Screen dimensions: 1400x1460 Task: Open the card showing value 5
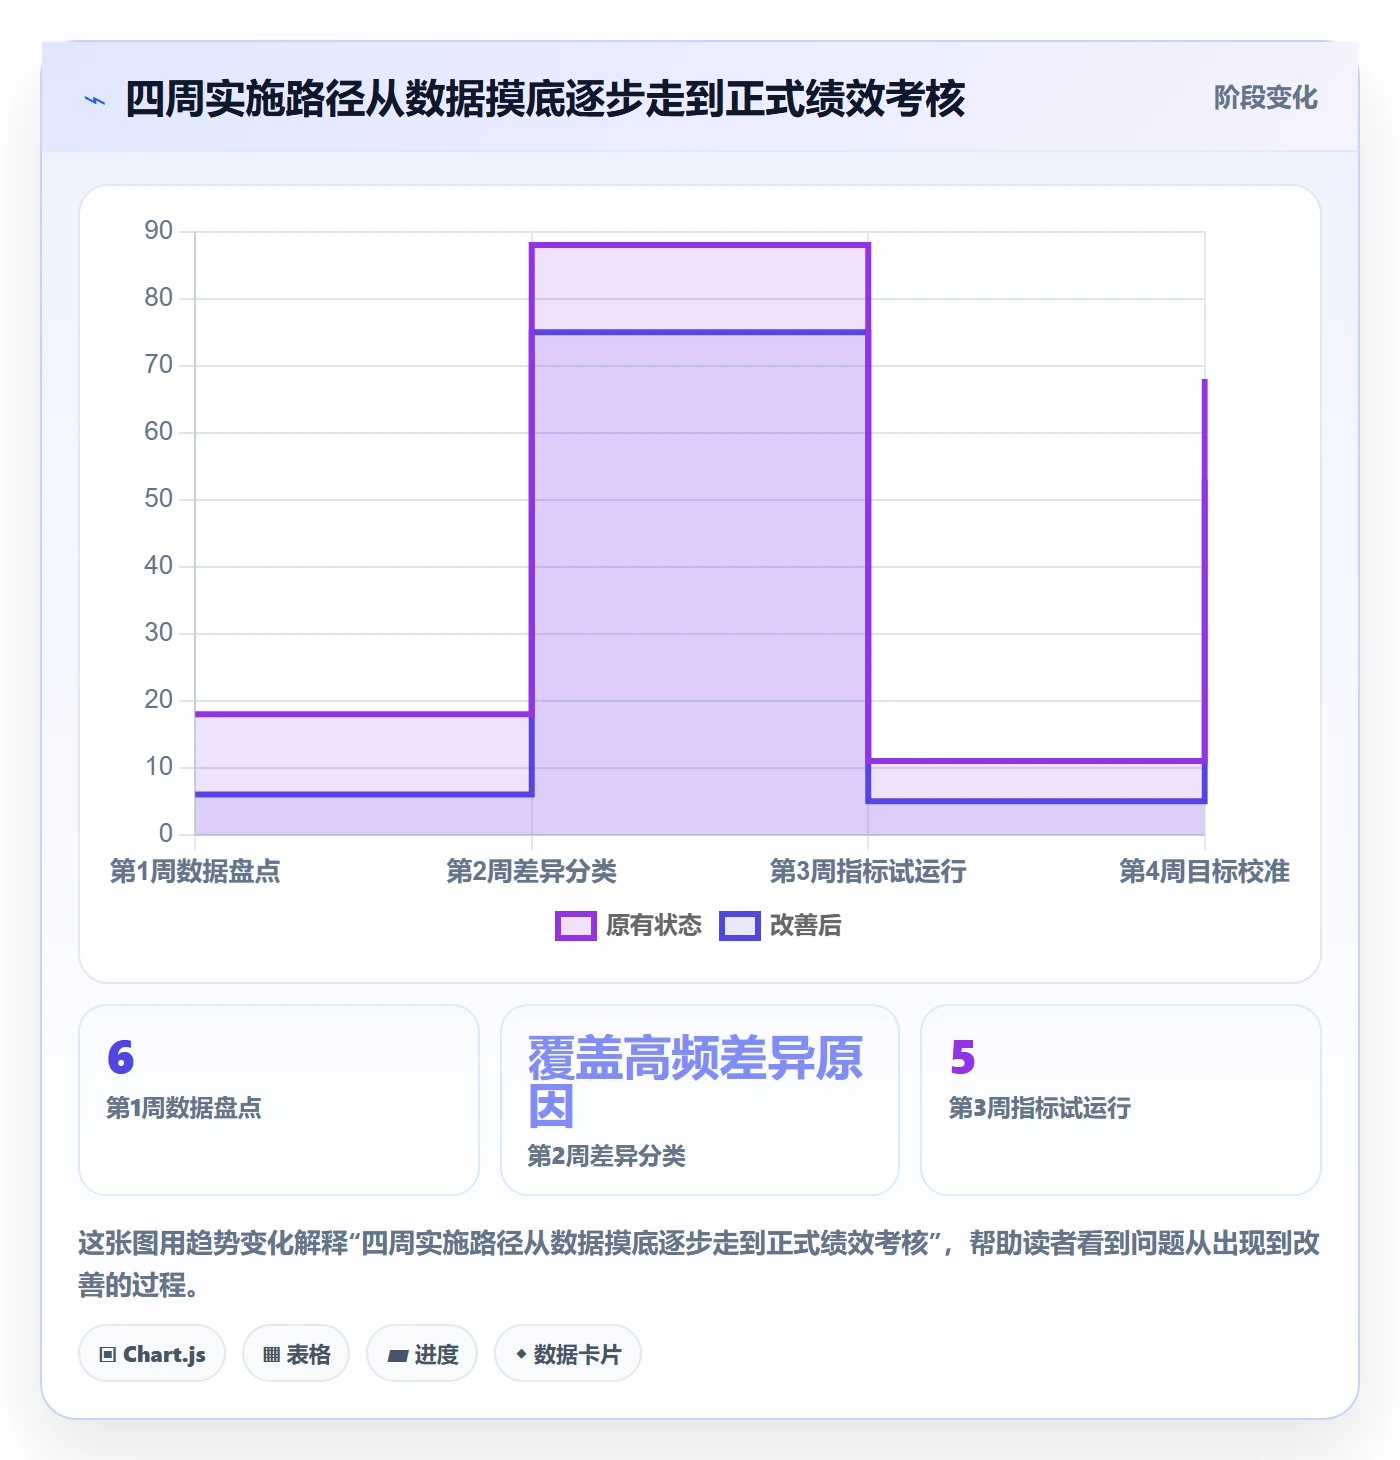[x=1121, y=1100]
